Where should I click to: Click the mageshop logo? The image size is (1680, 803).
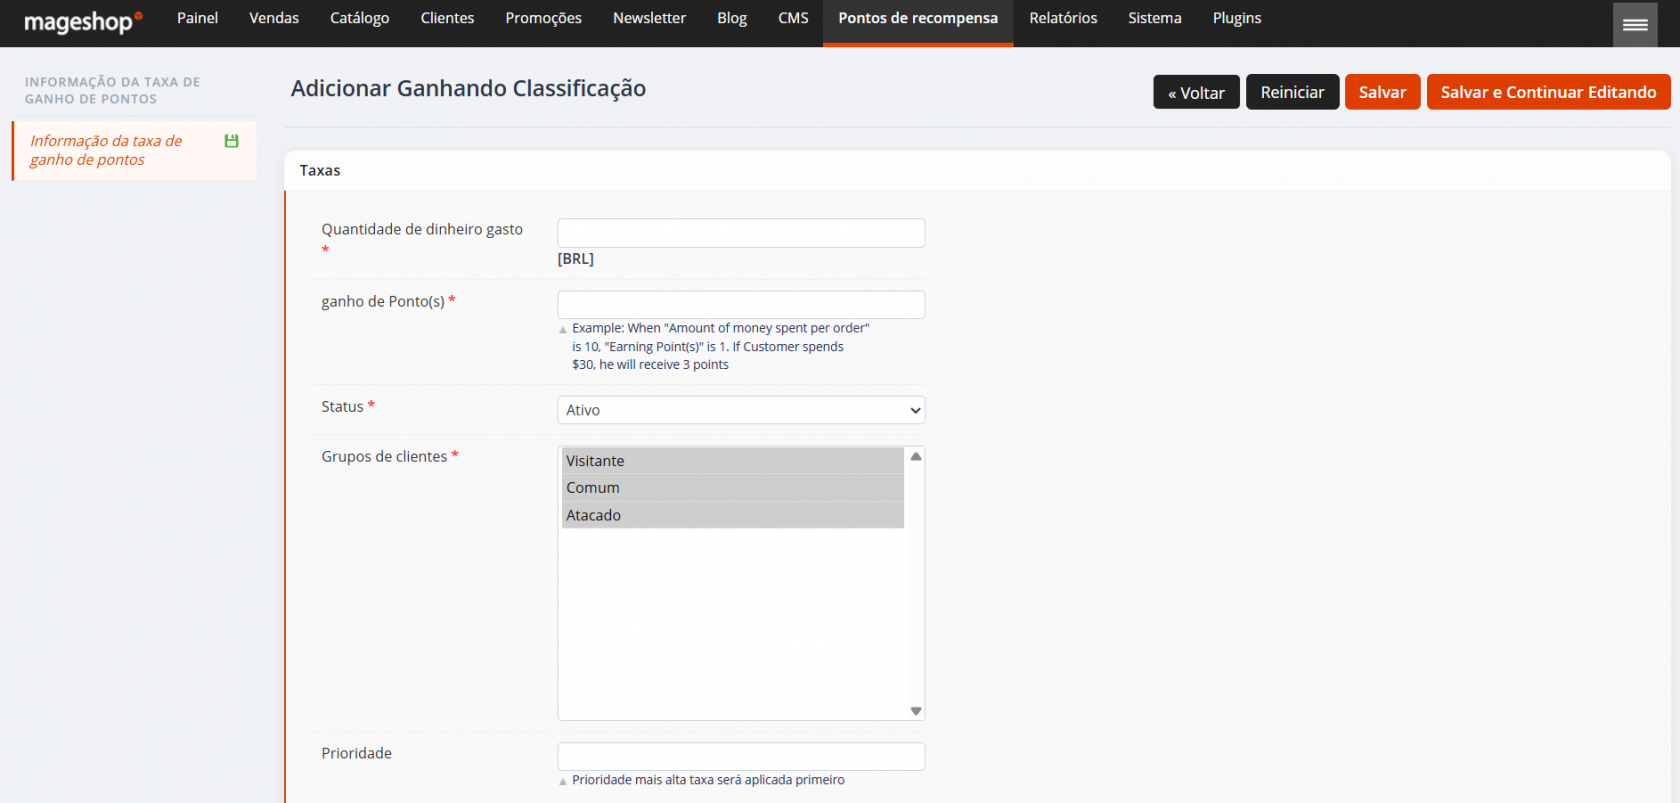coord(83,21)
